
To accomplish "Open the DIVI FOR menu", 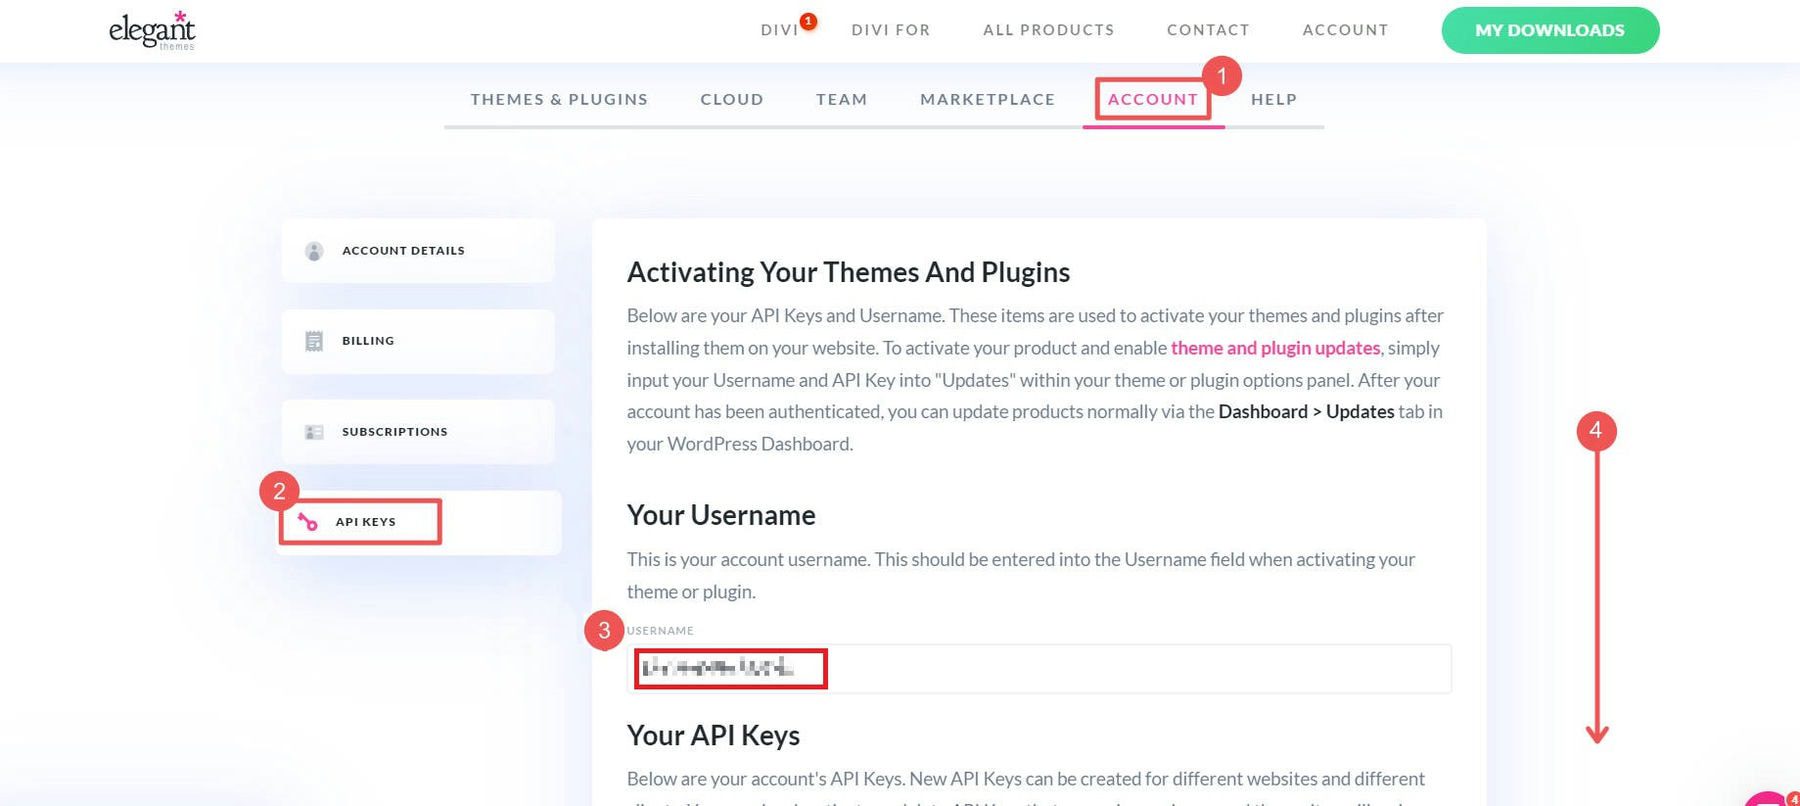I will point(891,30).
